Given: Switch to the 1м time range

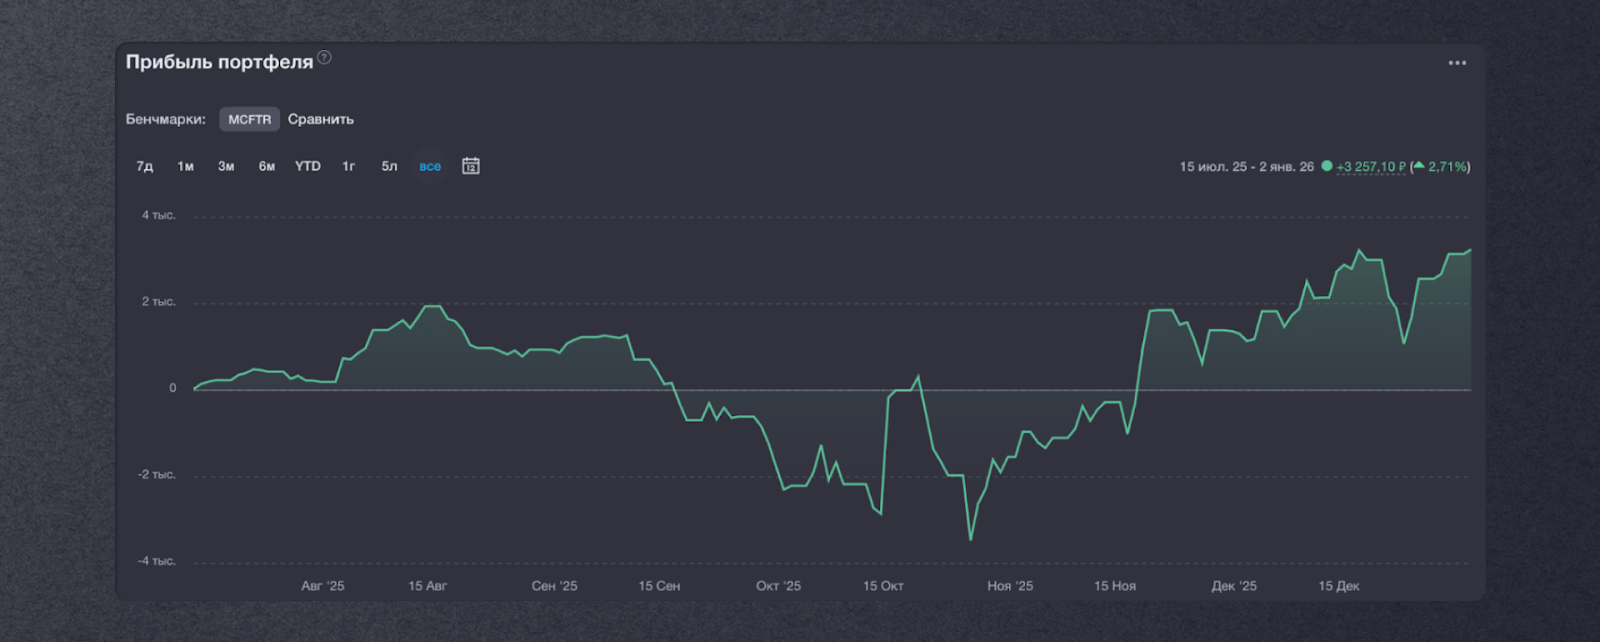Looking at the screenshot, I should click(186, 166).
